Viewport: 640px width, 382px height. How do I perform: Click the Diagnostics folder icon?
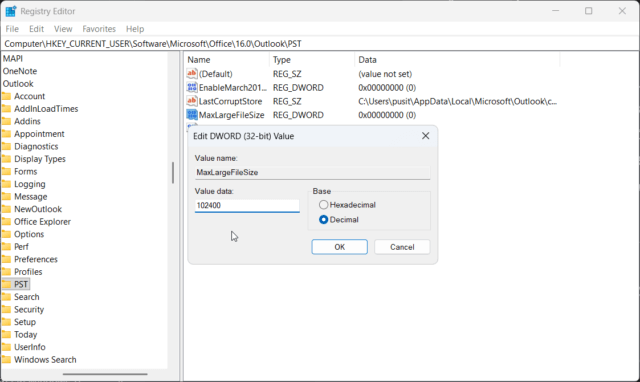coord(7,147)
